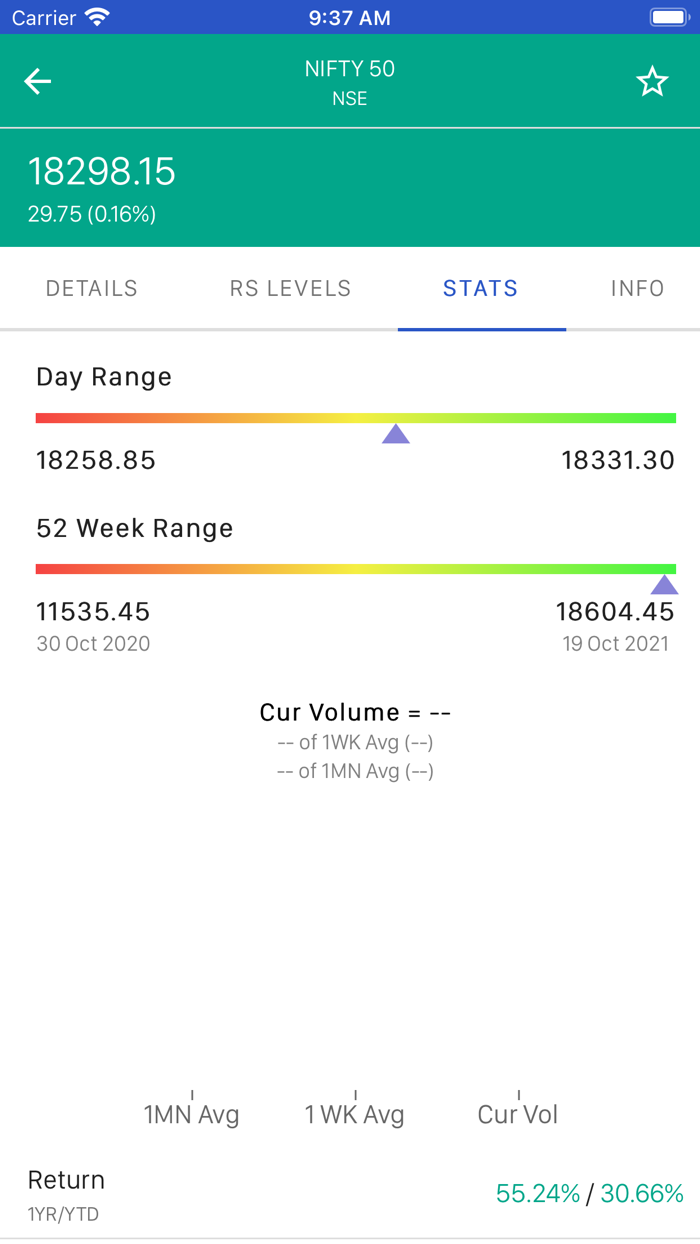Tap the 1MN Avg chart label
This screenshot has width=700, height=1244.
[x=192, y=1114]
